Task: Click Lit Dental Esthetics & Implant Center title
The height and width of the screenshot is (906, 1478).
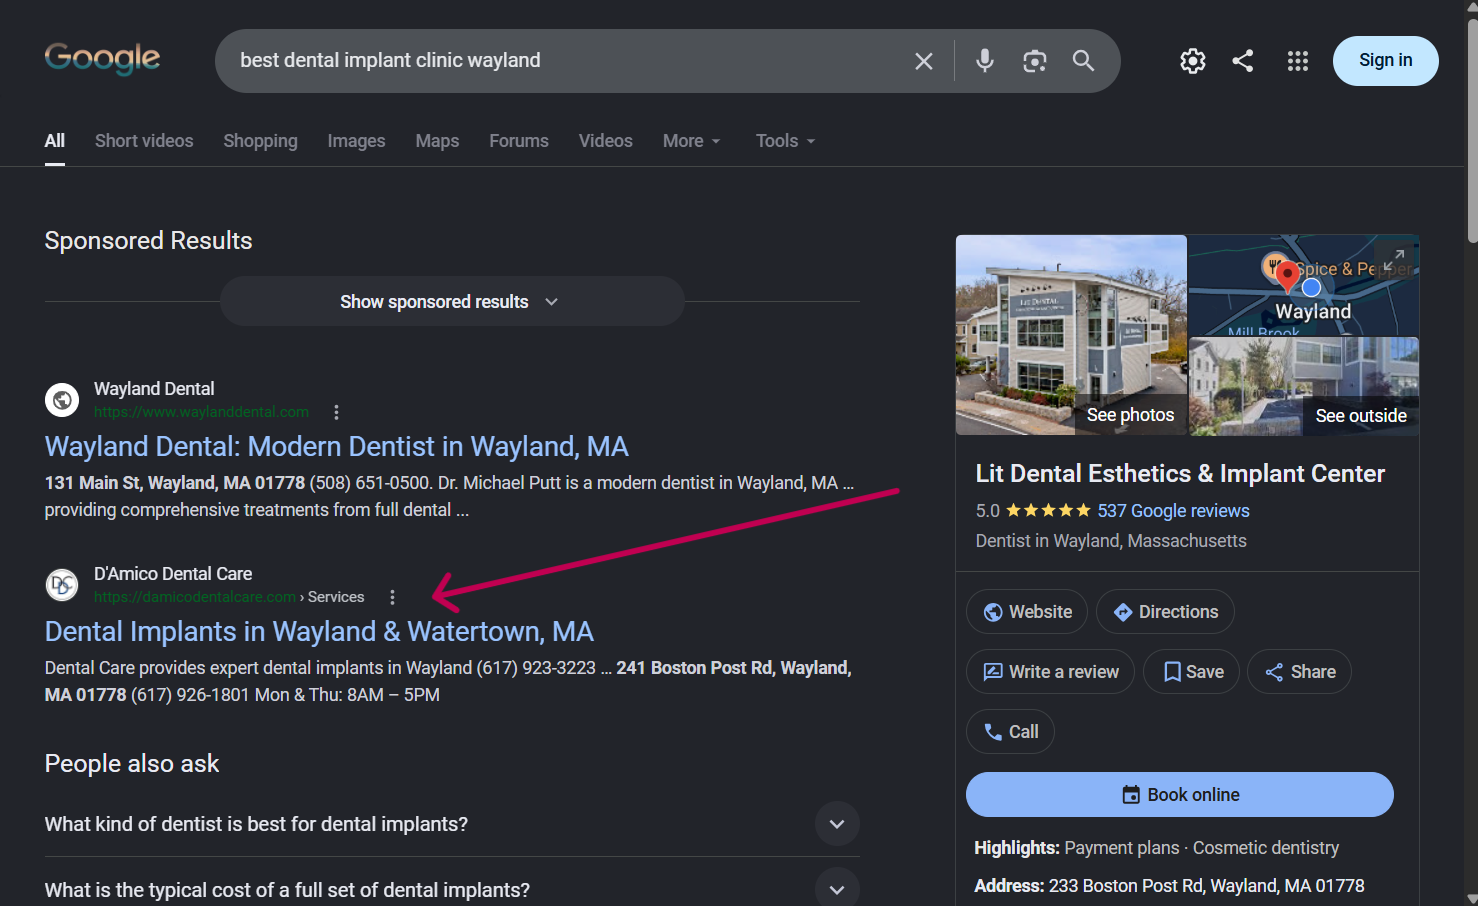Action: pyautogui.click(x=1180, y=474)
